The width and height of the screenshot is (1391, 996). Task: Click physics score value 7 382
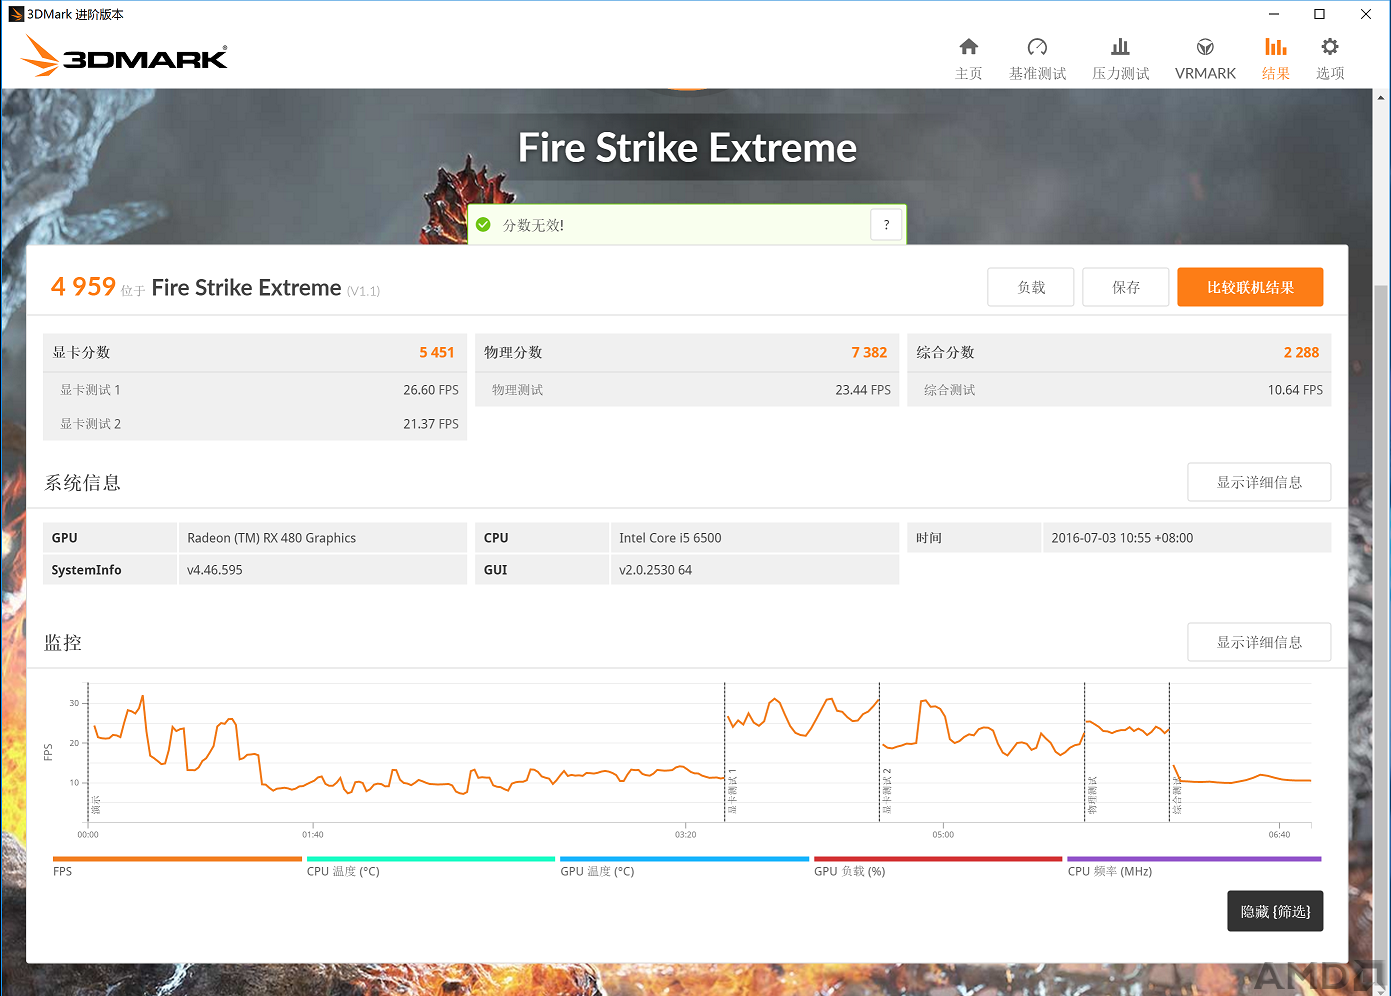coord(869,352)
